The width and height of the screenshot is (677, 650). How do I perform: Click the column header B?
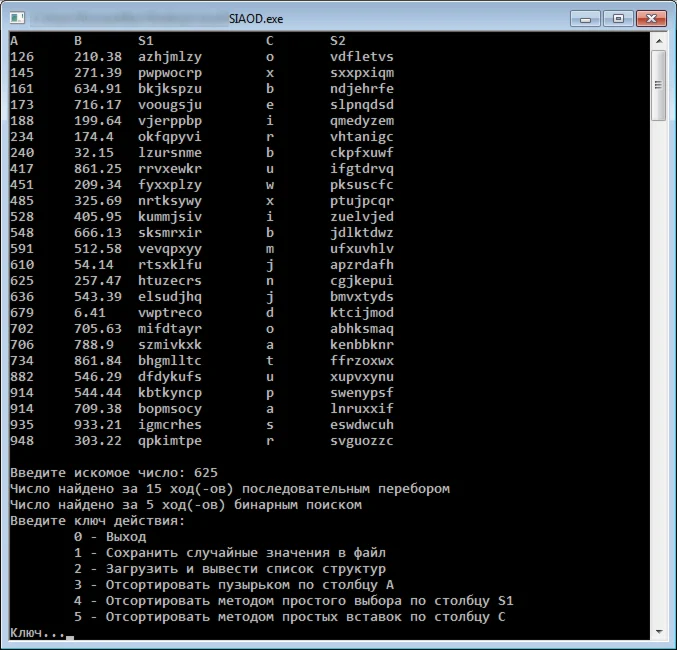[x=78, y=41]
